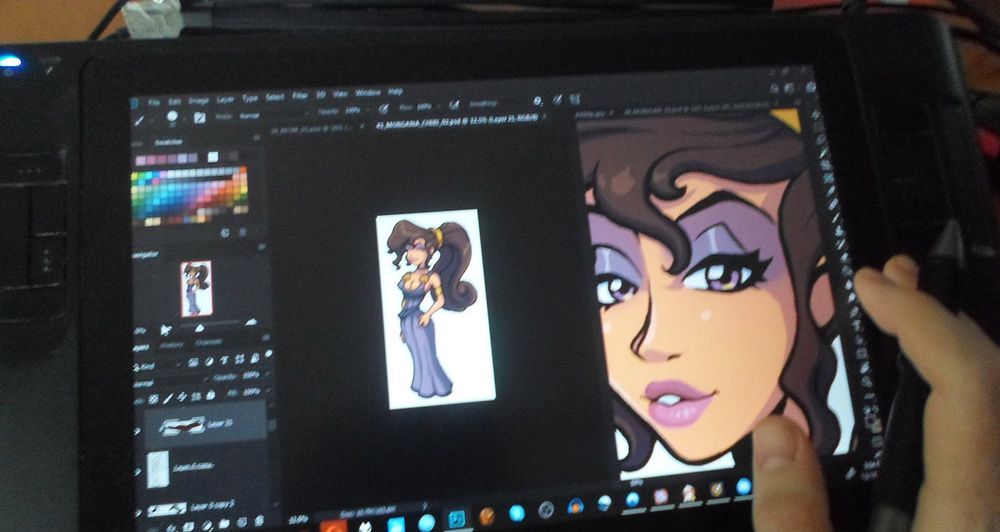Select the Swatches panel tab
Image resolution: width=1000 pixels, height=532 pixels.
click(168, 142)
